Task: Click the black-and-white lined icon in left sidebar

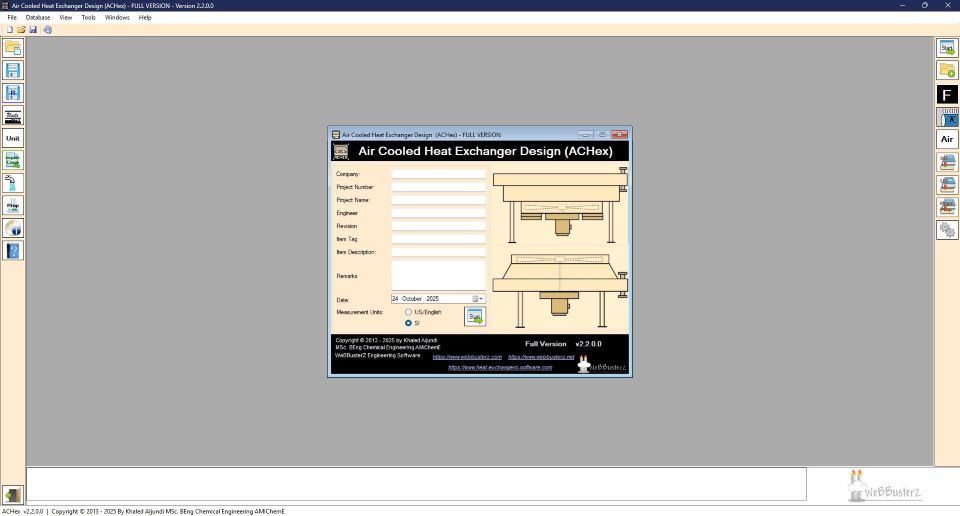Action: point(13,116)
